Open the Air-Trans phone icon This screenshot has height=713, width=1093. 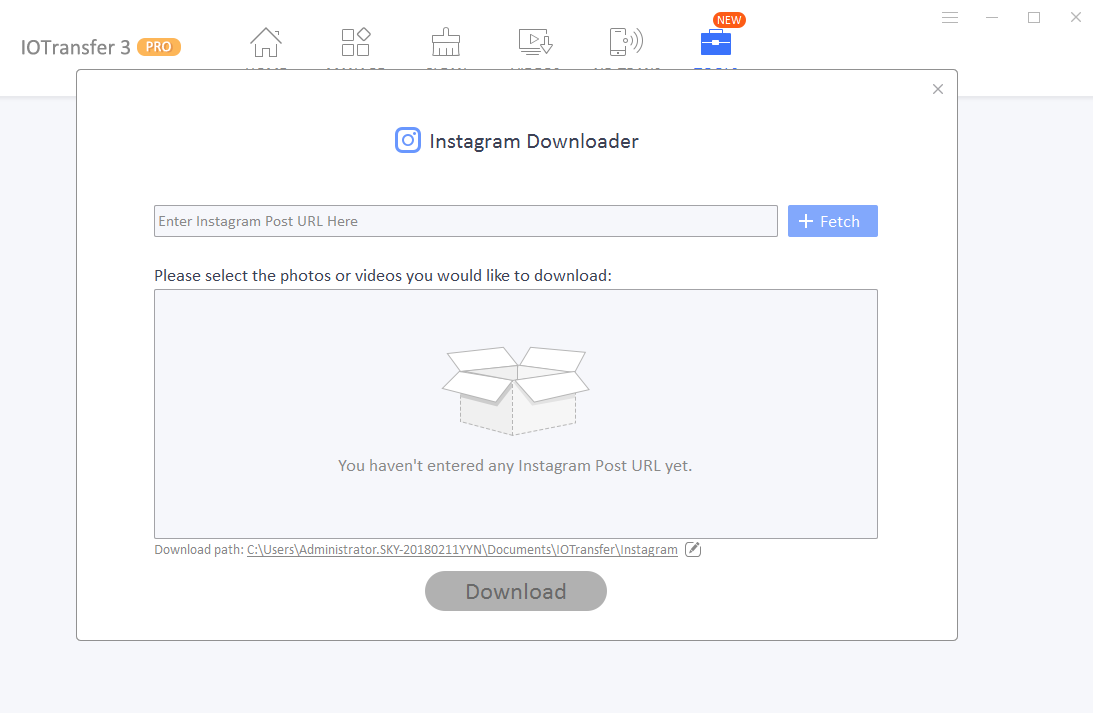(626, 43)
